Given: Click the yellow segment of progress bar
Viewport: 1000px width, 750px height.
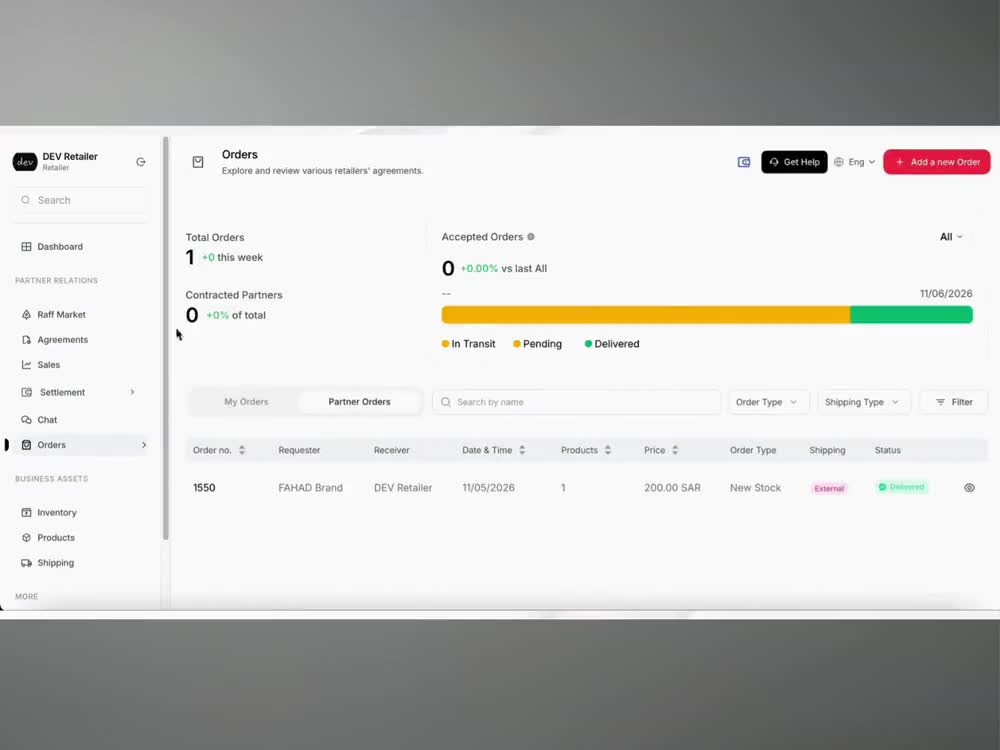Looking at the screenshot, I should (645, 314).
